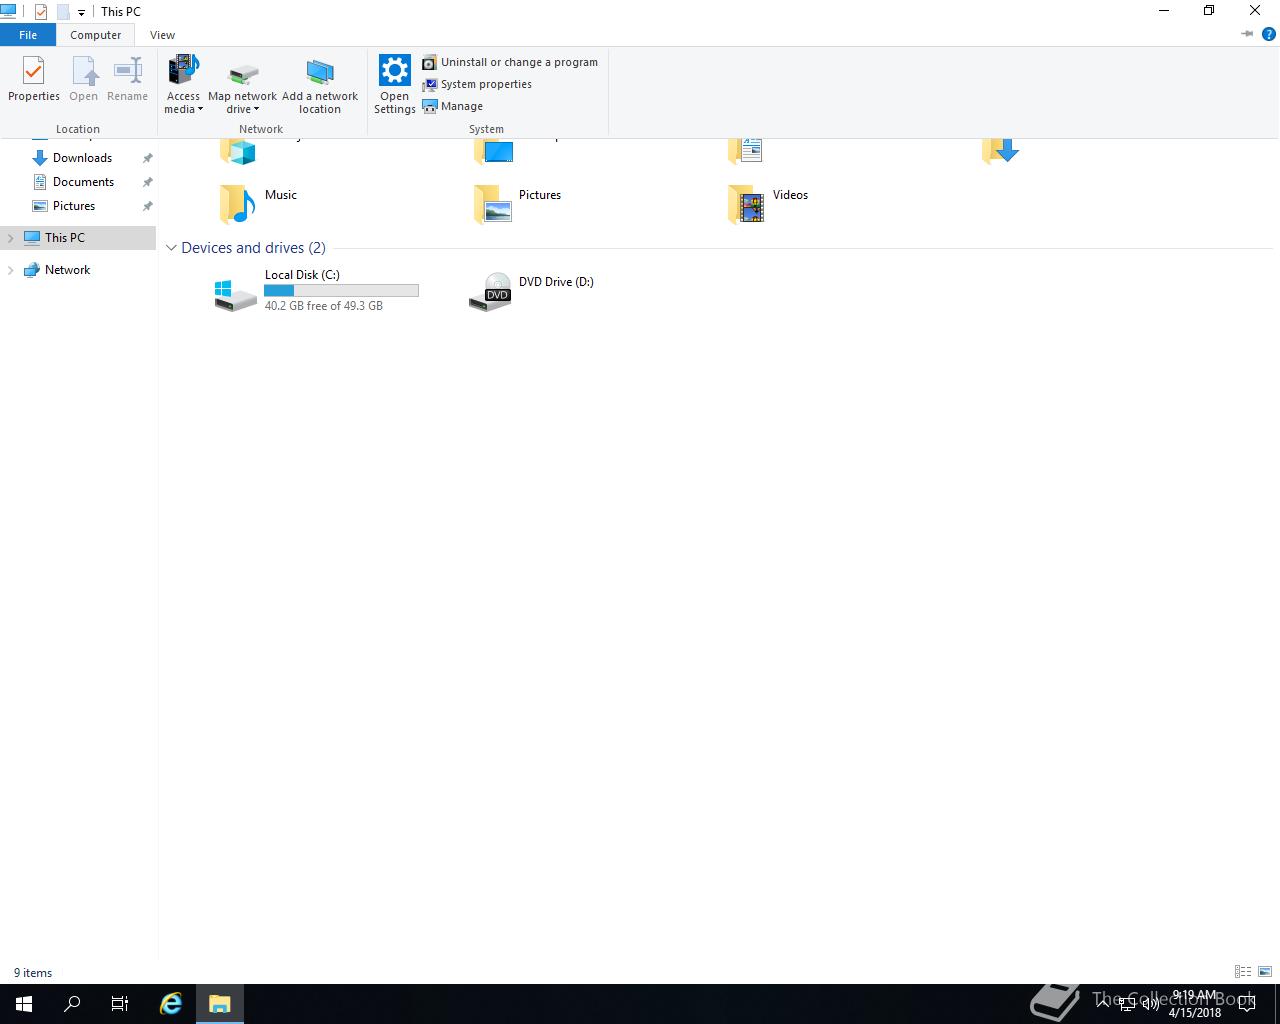Click the Local Disk capacity bar
Viewport: 1280px width, 1024px height.
click(341, 290)
